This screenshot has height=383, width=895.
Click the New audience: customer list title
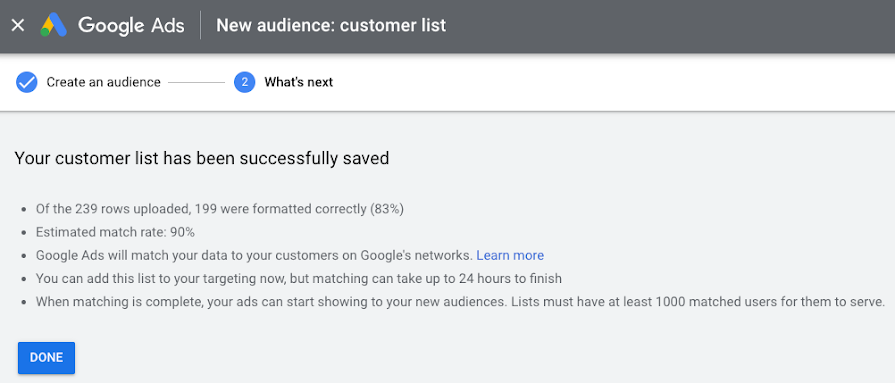[331, 26]
